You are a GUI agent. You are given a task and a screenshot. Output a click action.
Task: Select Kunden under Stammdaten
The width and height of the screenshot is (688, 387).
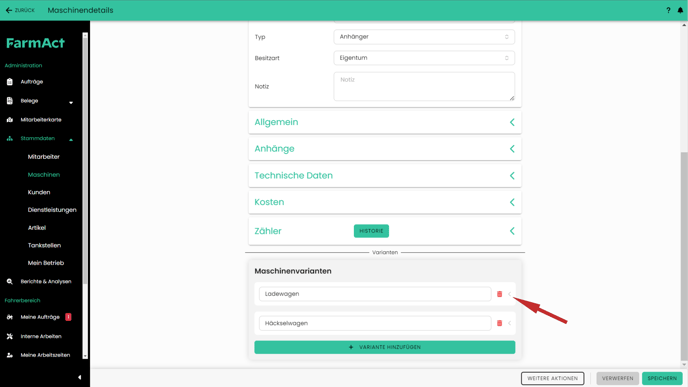point(39,192)
